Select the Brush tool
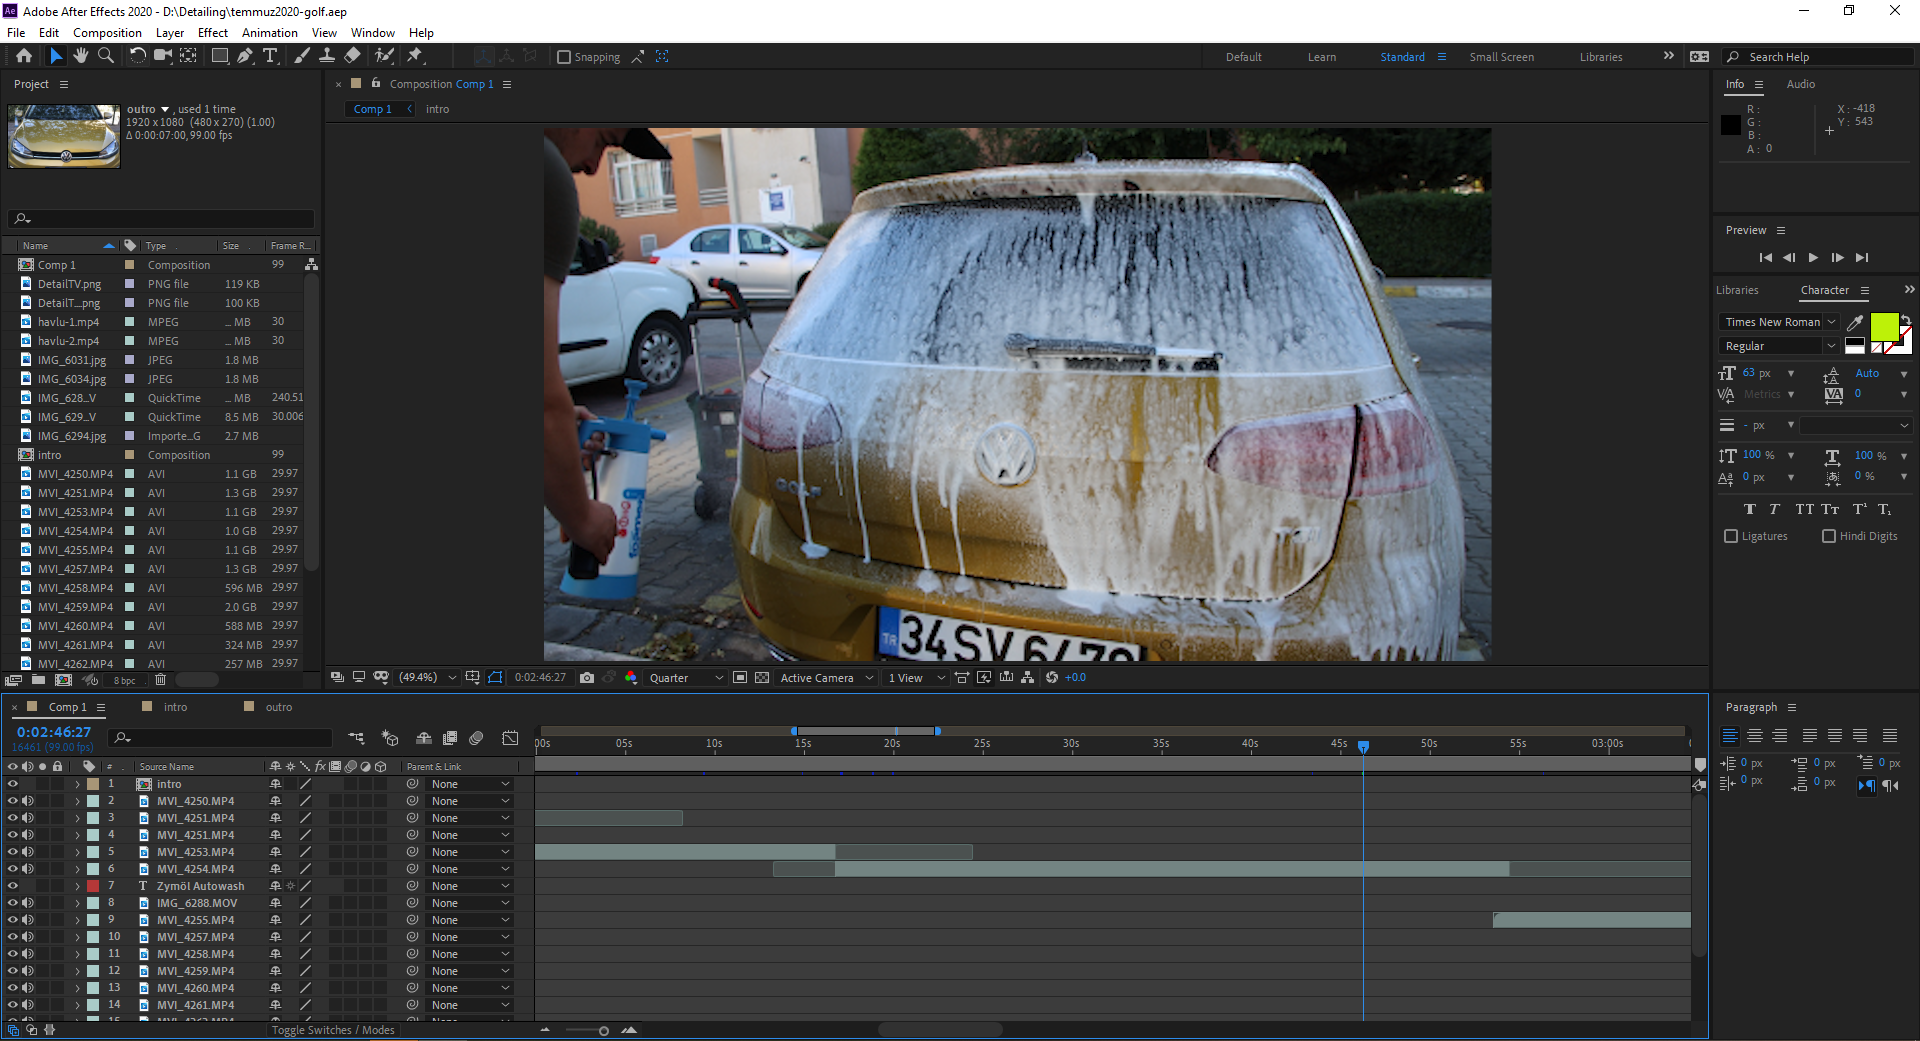Screen dimensions: 1920x1041 tap(302, 56)
